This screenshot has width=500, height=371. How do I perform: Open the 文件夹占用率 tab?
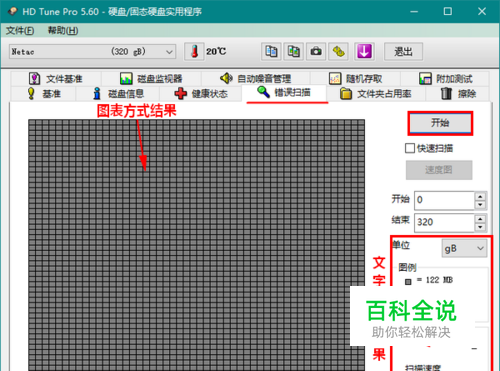tap(376, 94)
